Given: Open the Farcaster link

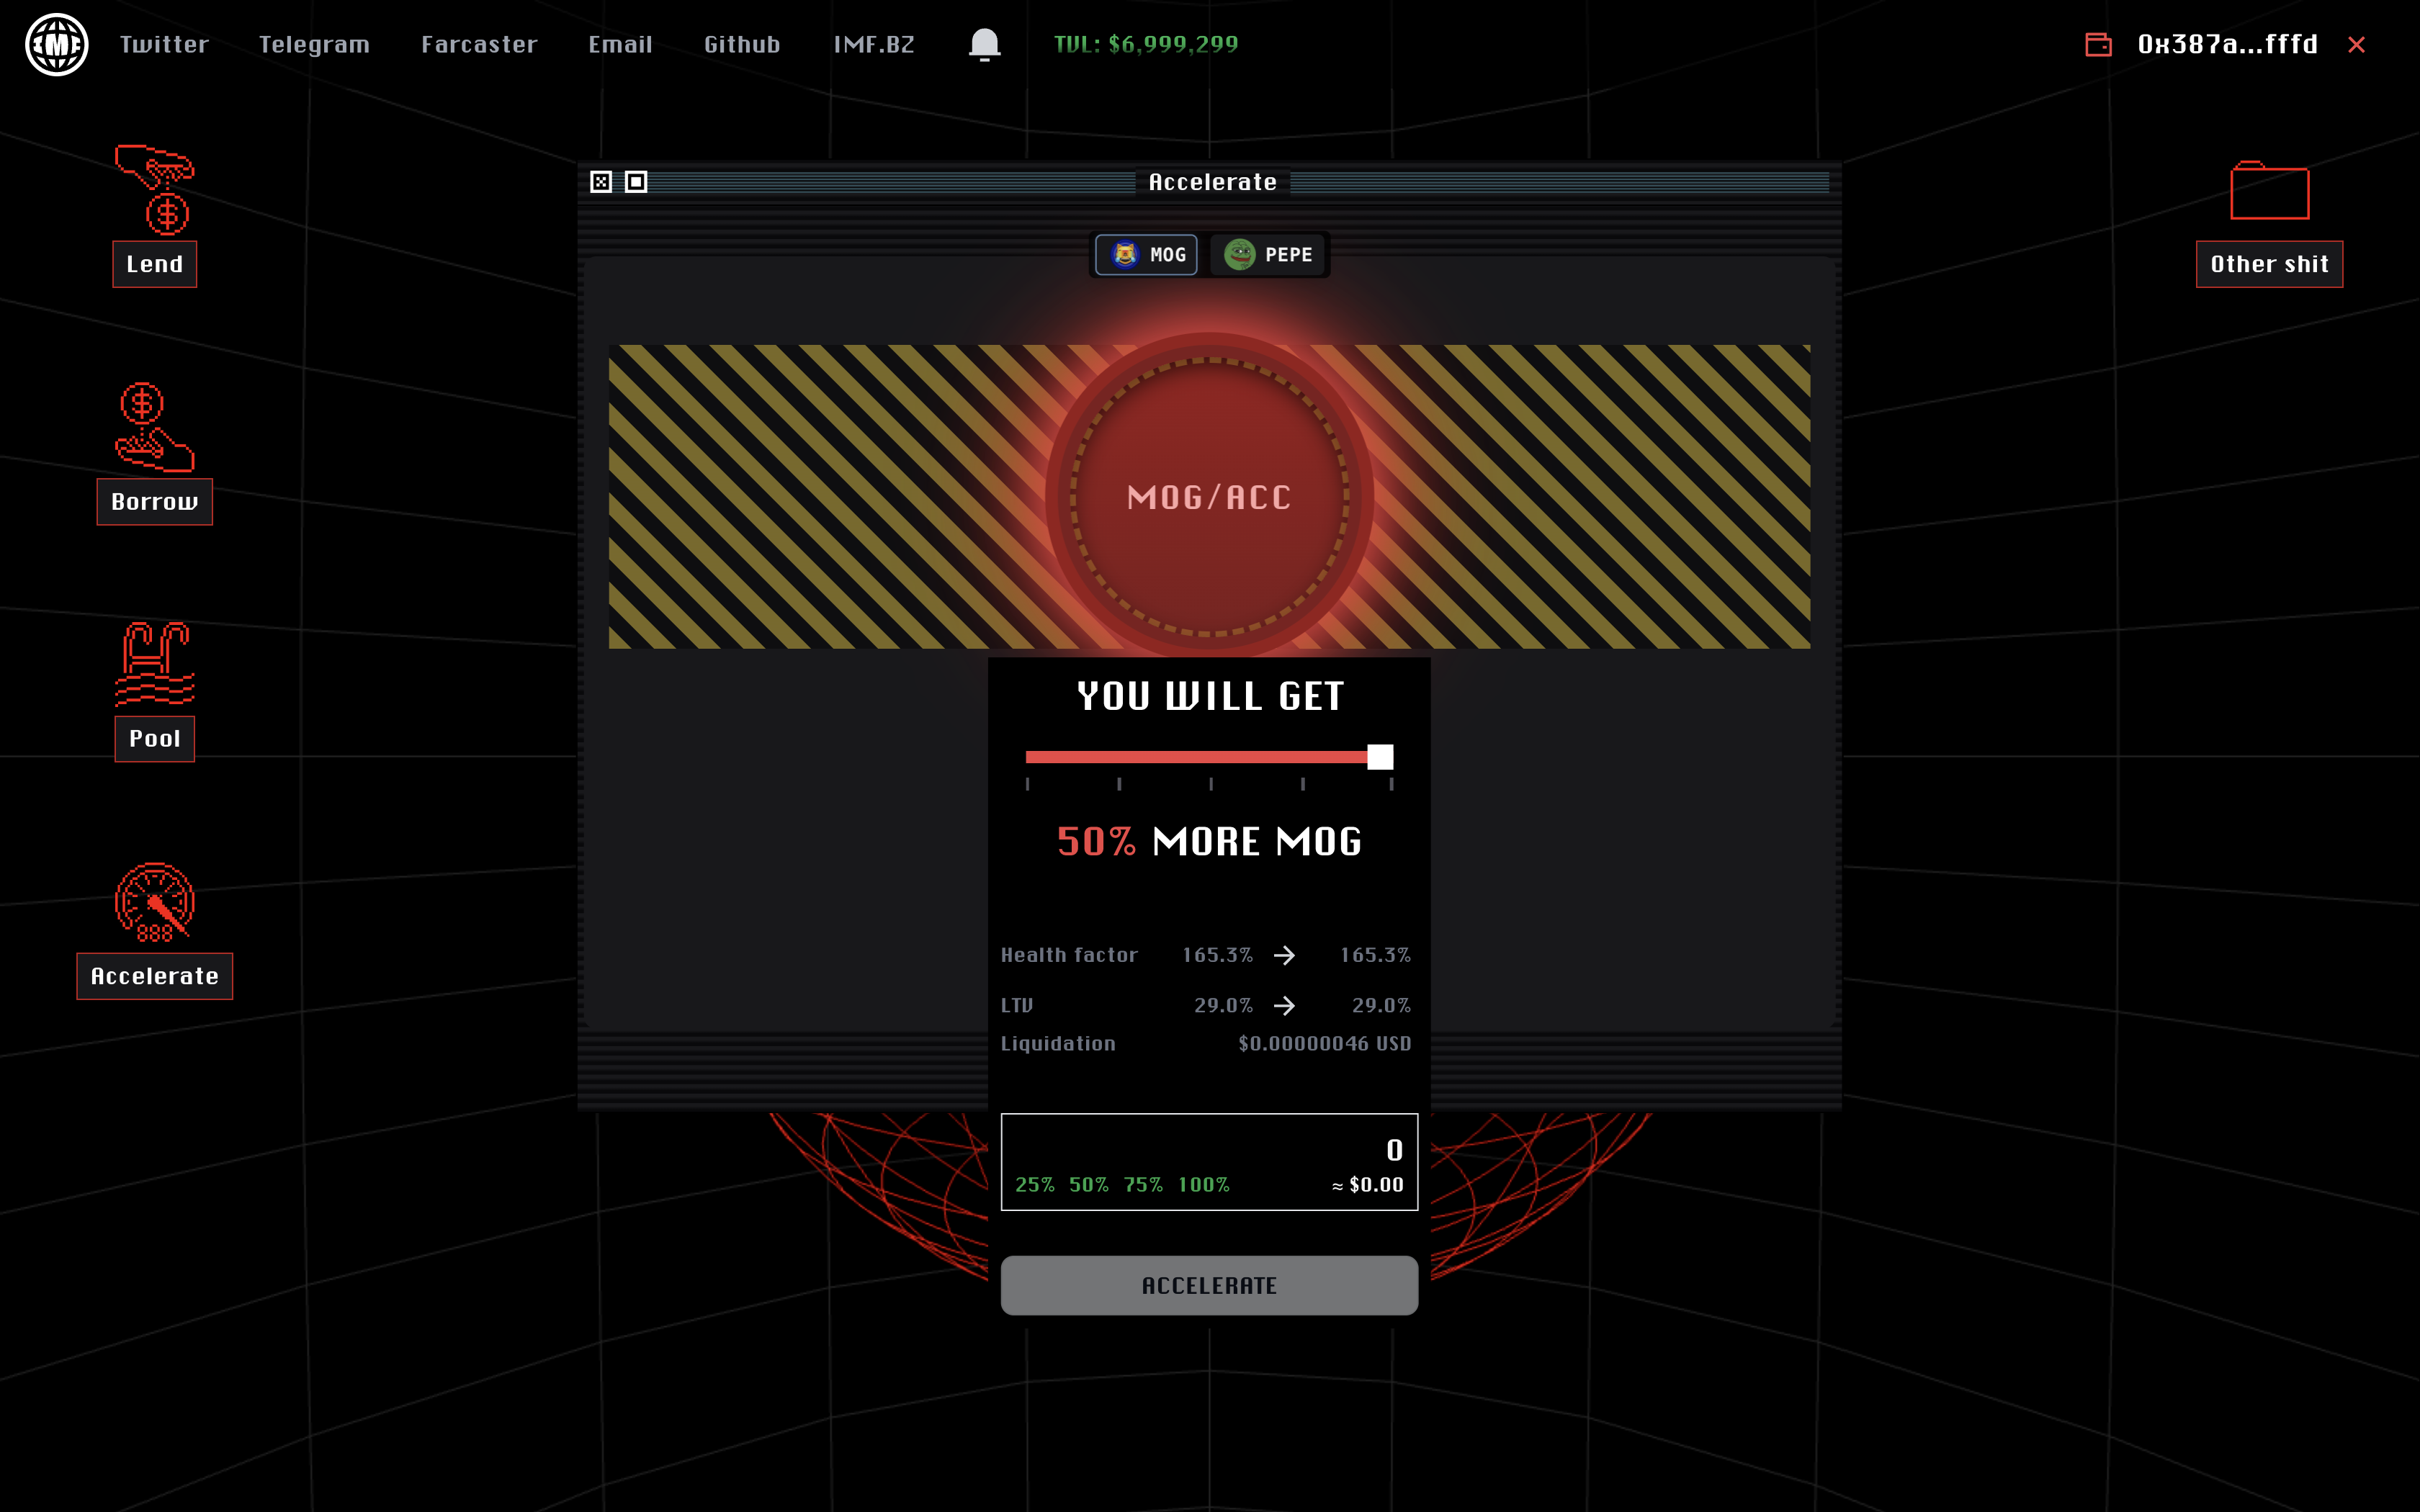Looking at the screenshot, I should tap(479, 45).
